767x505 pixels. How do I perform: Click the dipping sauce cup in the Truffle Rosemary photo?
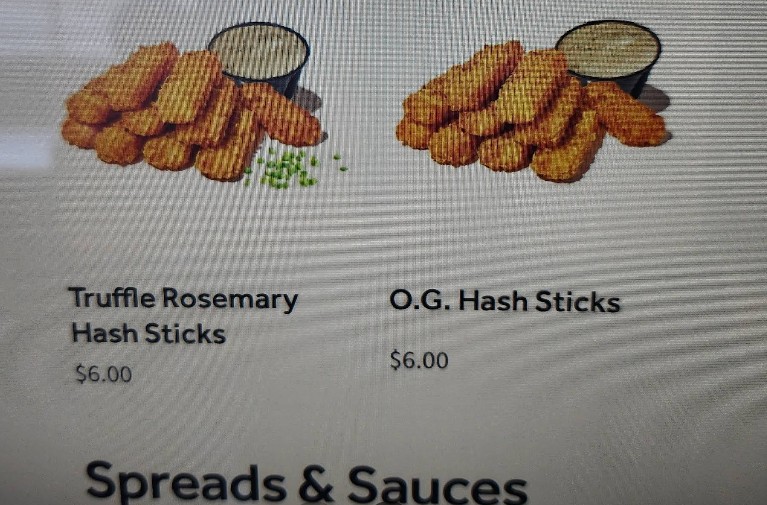coord(259,56)
